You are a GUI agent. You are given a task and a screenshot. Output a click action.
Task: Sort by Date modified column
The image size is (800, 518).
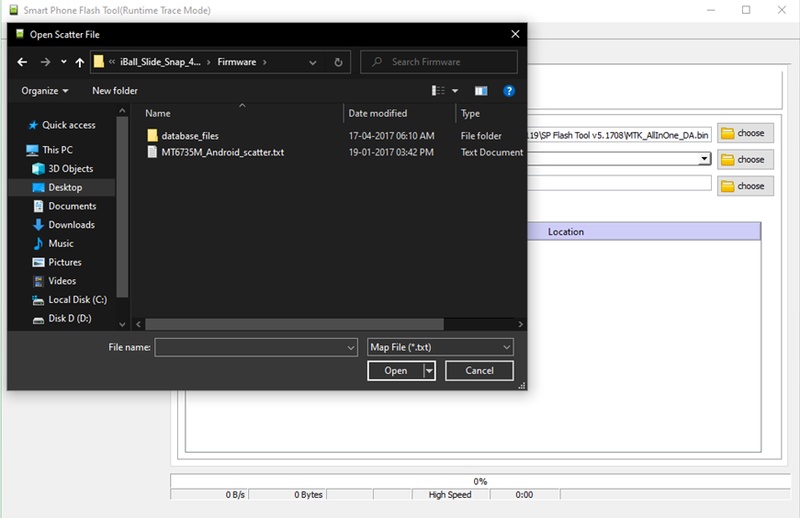(399, 113)
